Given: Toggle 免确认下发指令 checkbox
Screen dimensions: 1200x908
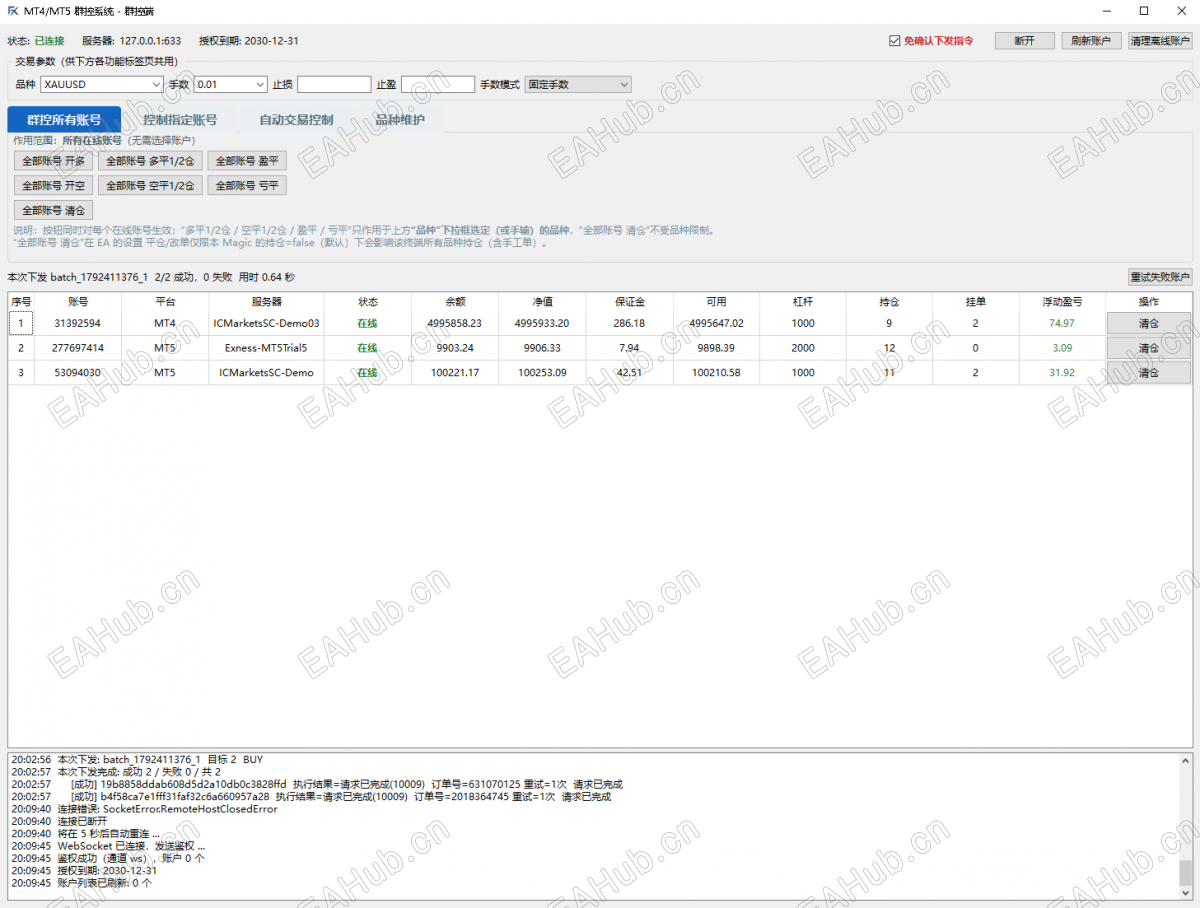Looking at the screenshot, I should pos(895,41).
